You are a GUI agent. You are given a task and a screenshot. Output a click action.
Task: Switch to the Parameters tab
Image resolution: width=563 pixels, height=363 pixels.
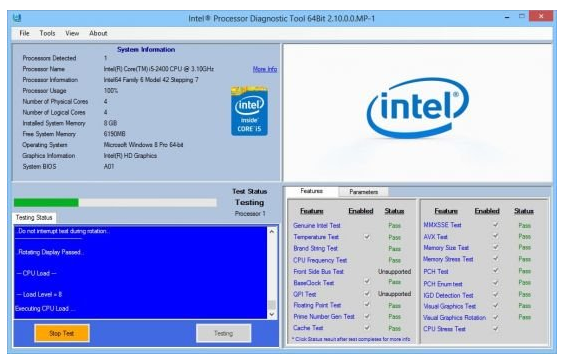(x=363, y=192)
